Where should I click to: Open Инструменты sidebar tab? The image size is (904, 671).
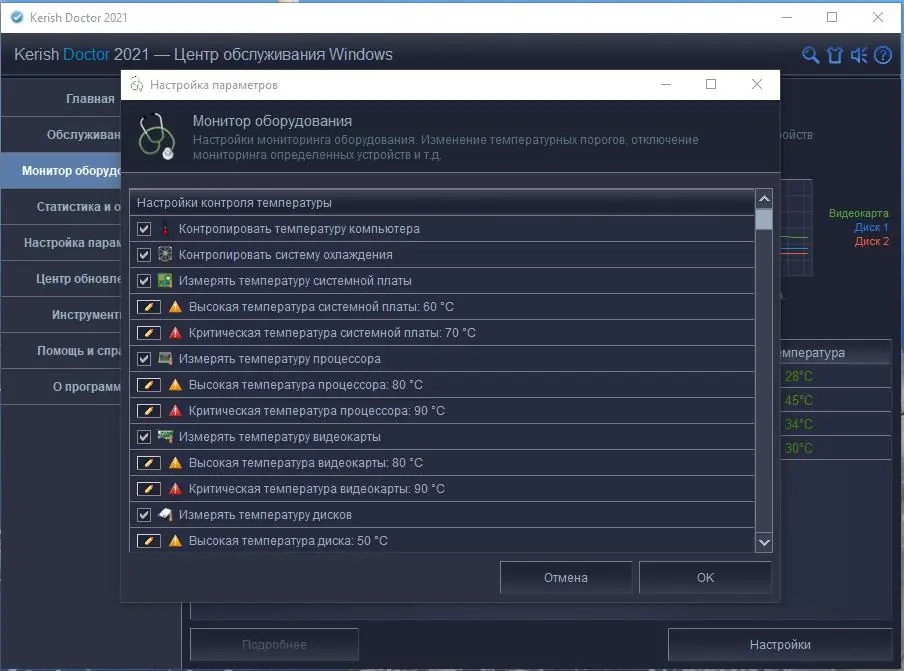click(x=61, y=315)
